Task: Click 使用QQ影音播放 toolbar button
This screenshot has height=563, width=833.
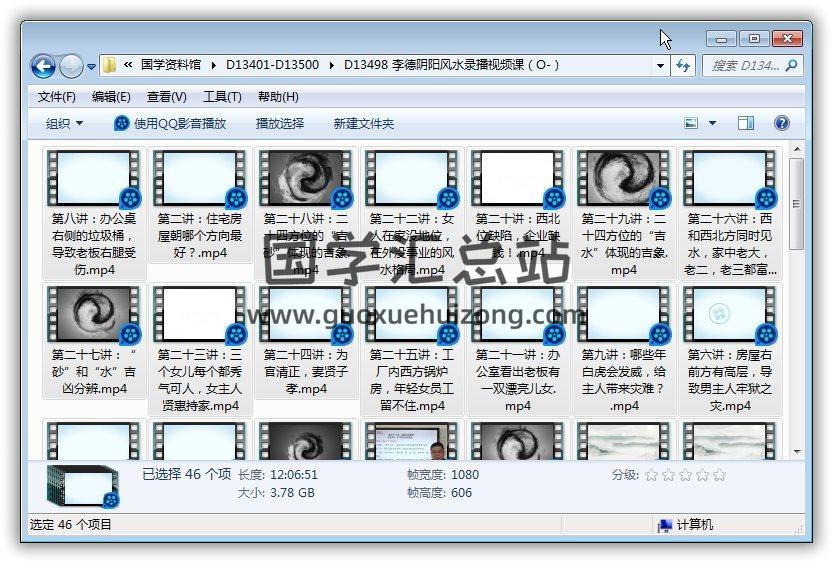Action: [x=170, y=124]
